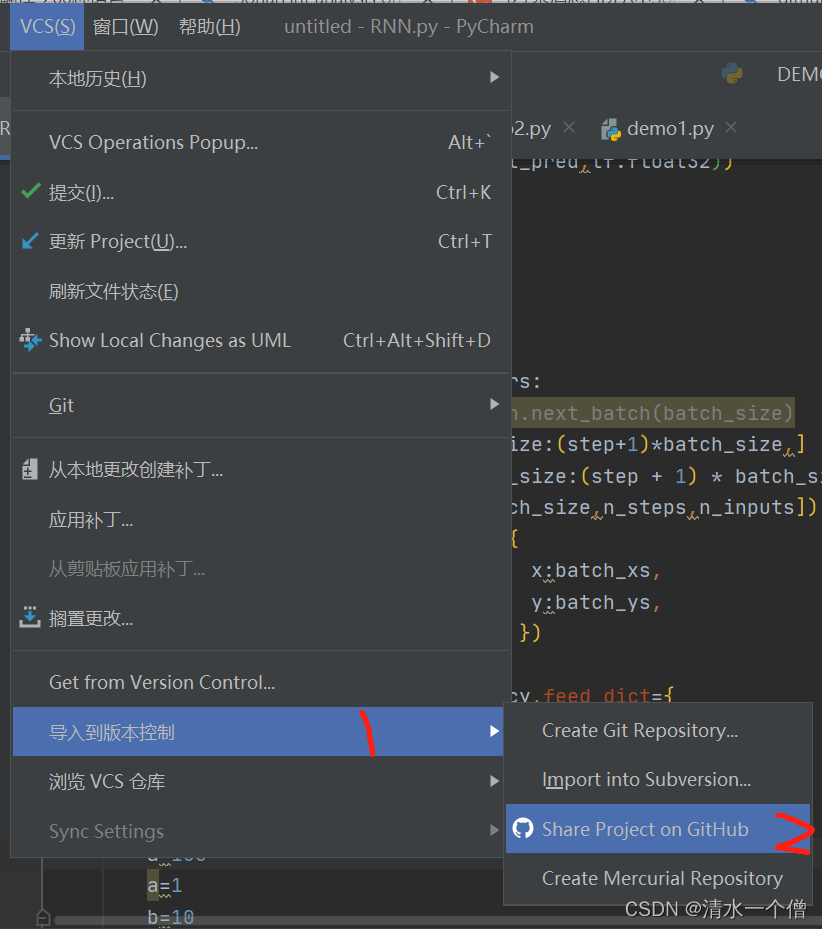Expand the 浏览 VCS 仓库 submenu arrow
The width and height of the screenshot is (822, 929).
coord(494,781)
